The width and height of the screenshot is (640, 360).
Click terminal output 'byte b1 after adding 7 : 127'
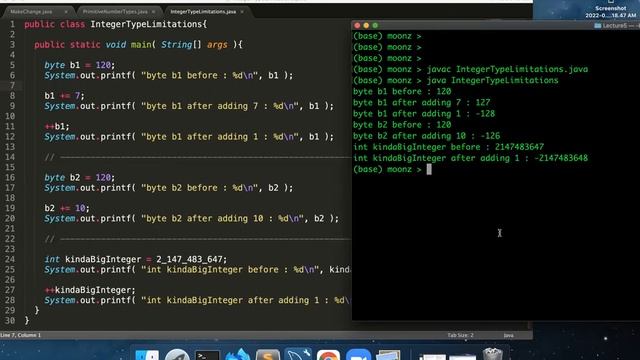pos(422,102)
